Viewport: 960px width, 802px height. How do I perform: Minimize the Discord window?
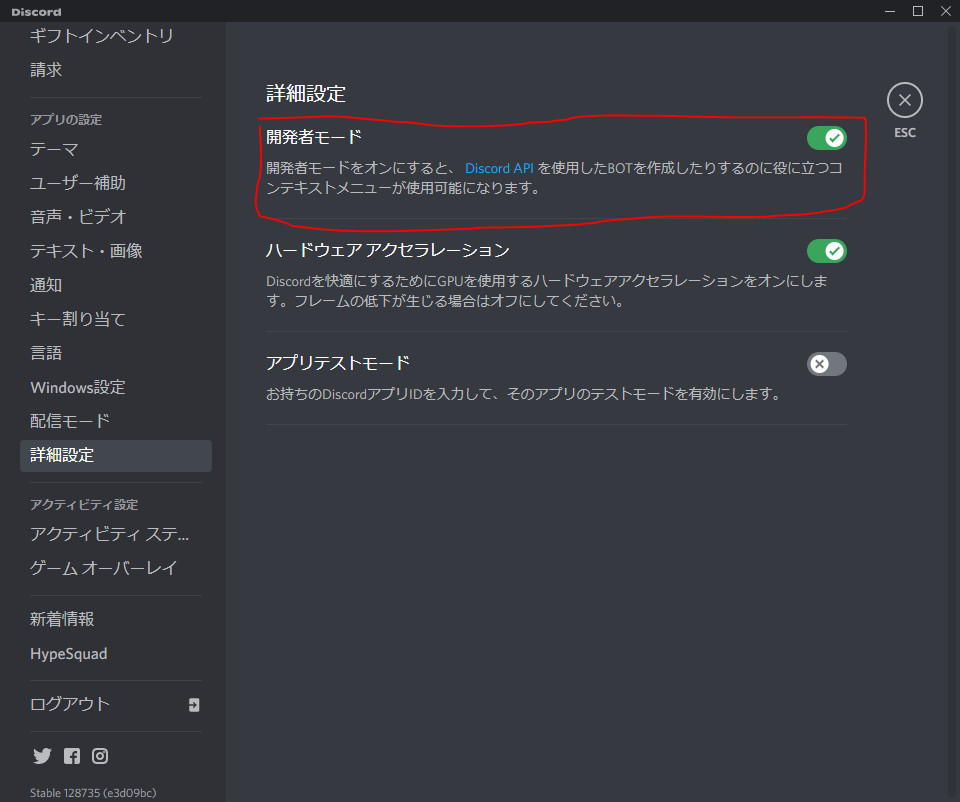point(890,11)
